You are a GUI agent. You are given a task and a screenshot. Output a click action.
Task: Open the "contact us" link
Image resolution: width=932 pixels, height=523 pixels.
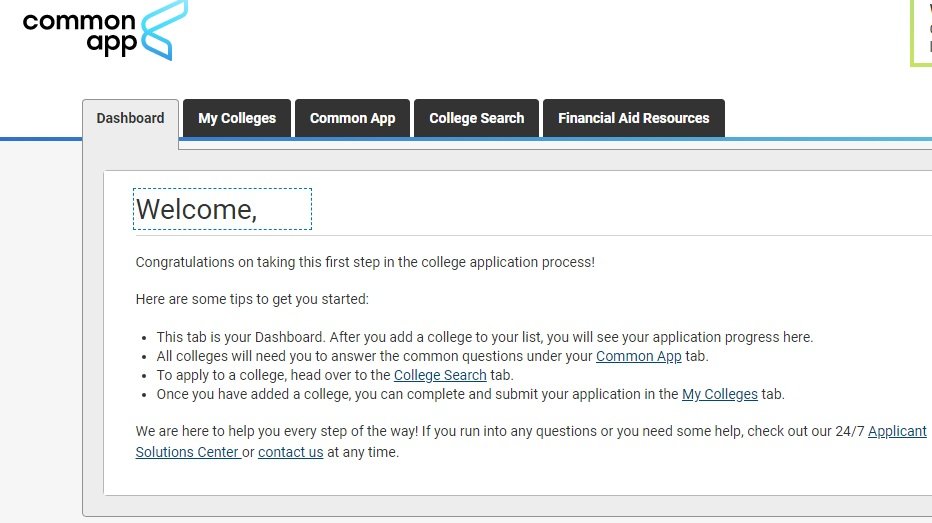coord(291,452)
